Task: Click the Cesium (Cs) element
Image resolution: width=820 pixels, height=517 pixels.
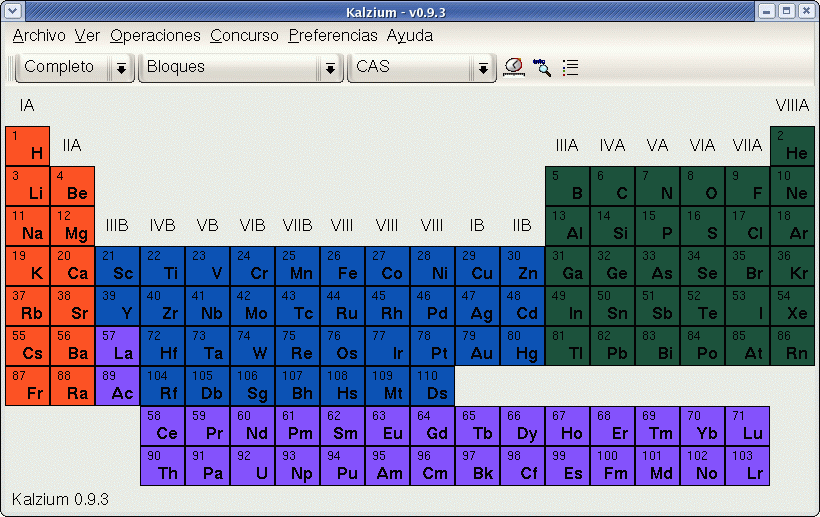Action: coord(28,346)
